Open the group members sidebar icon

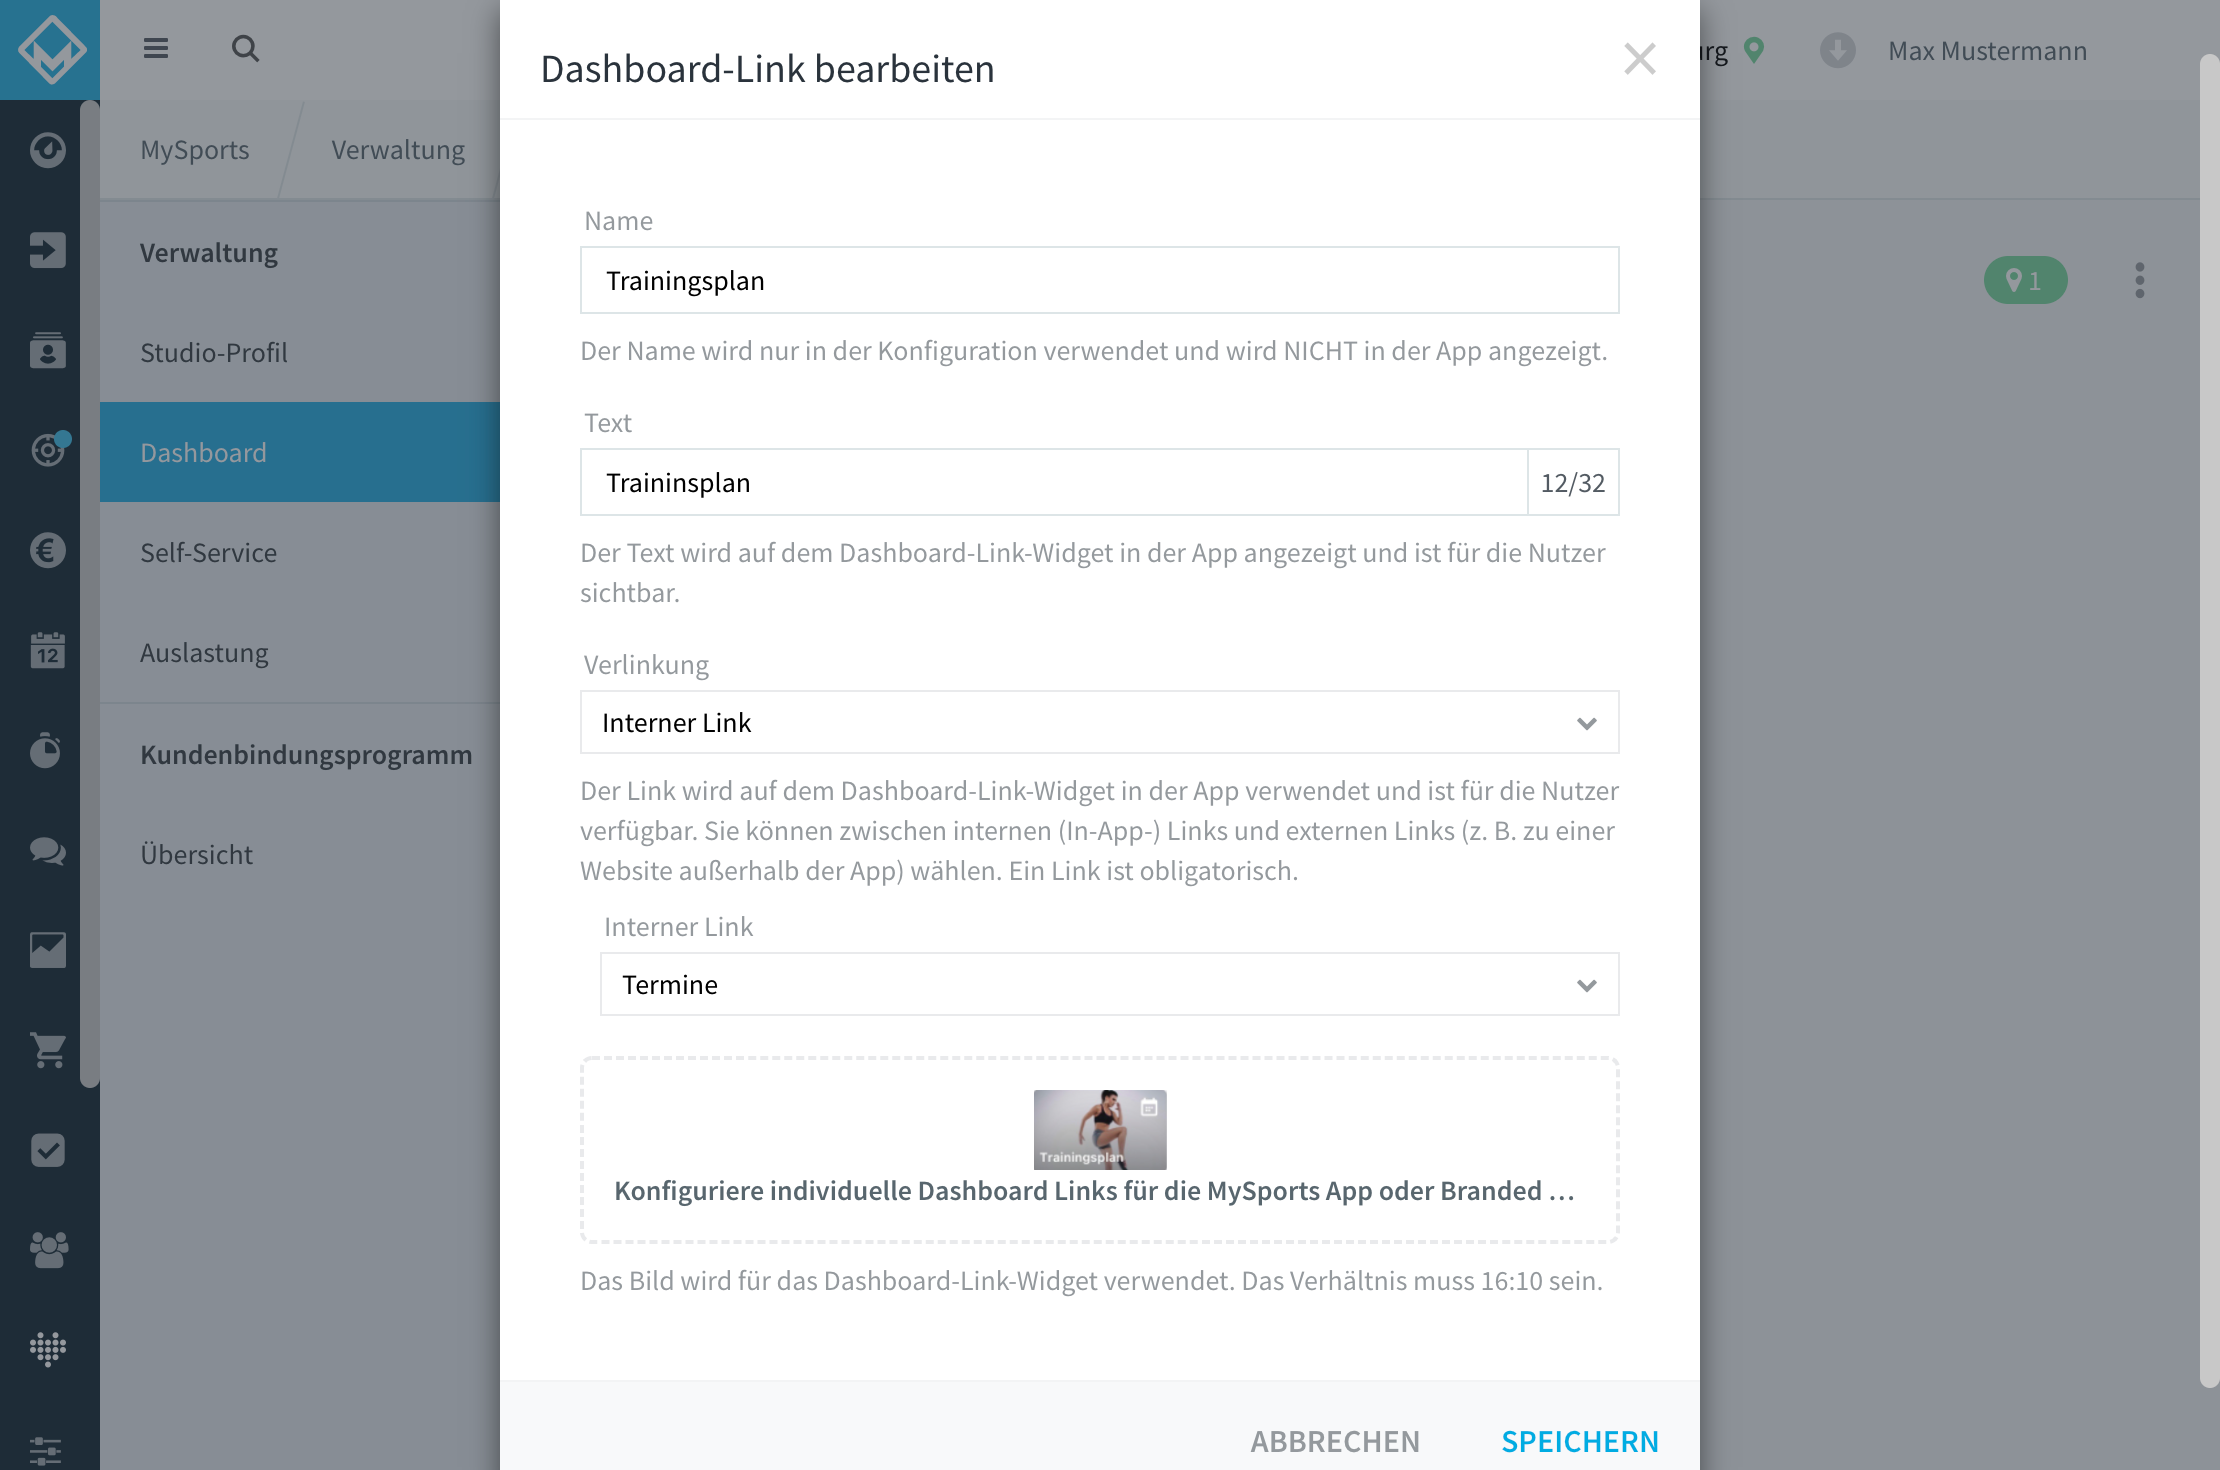tap(47, 1250)
